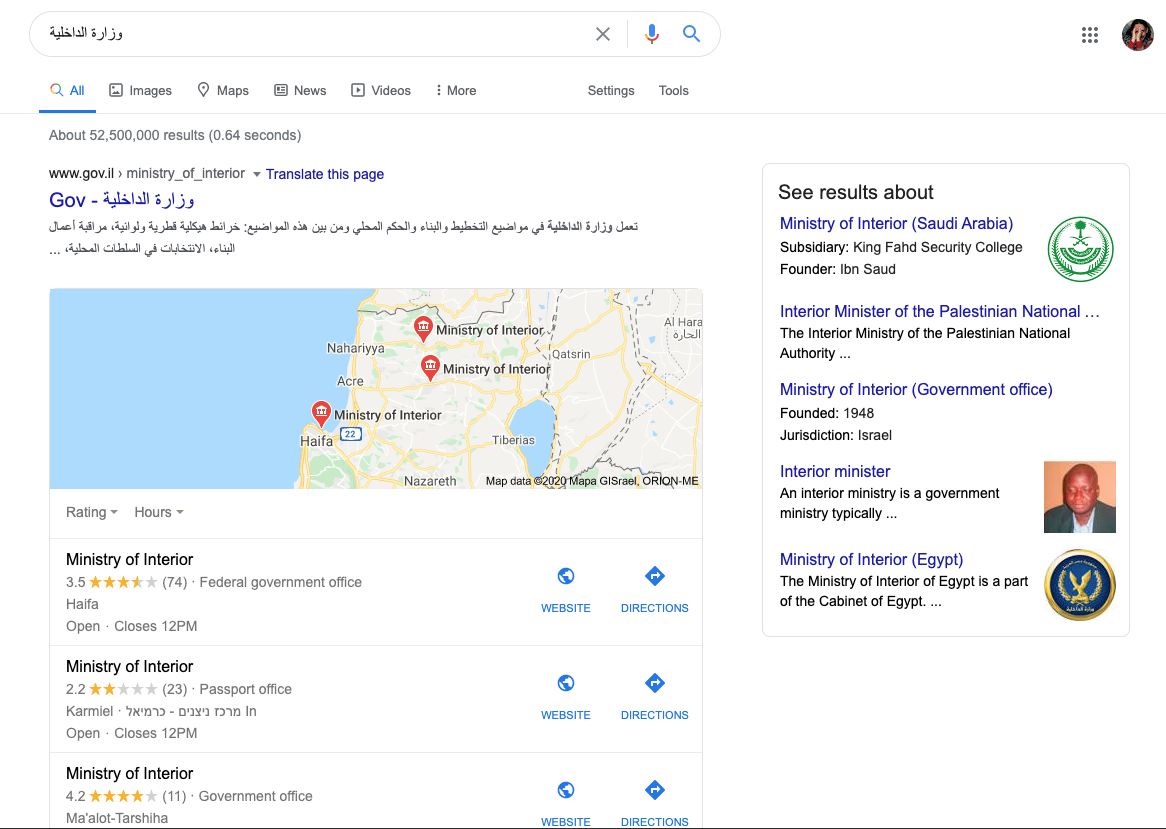
Task: Get directions to the Haifa Ministry of Interior
Action: point(654,589)
